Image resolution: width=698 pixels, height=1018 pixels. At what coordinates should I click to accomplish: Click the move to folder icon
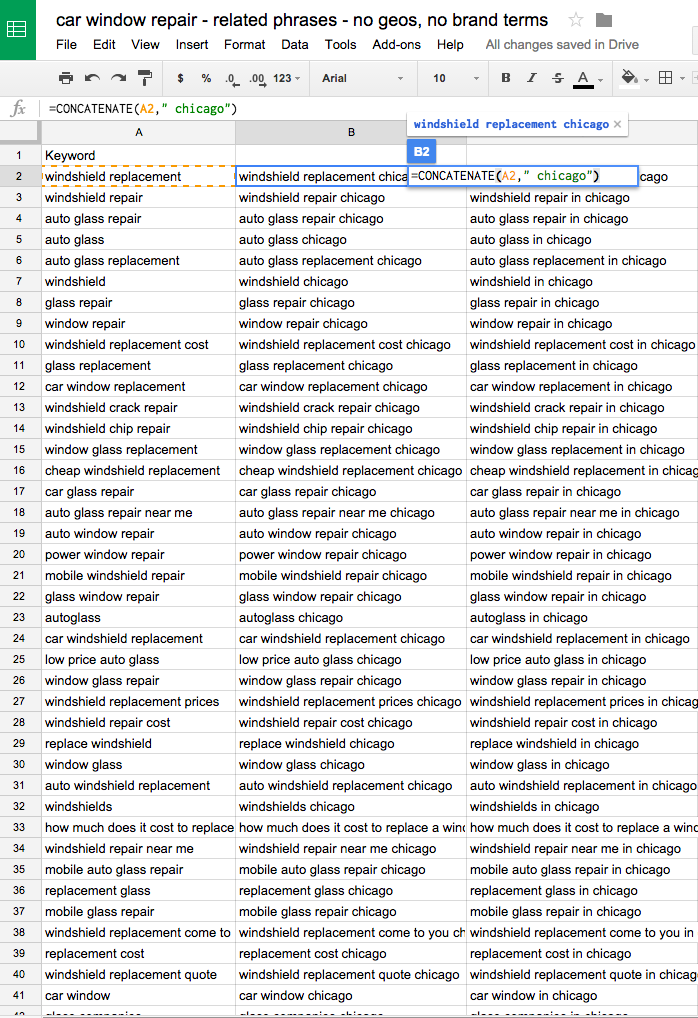coord(604,20)
